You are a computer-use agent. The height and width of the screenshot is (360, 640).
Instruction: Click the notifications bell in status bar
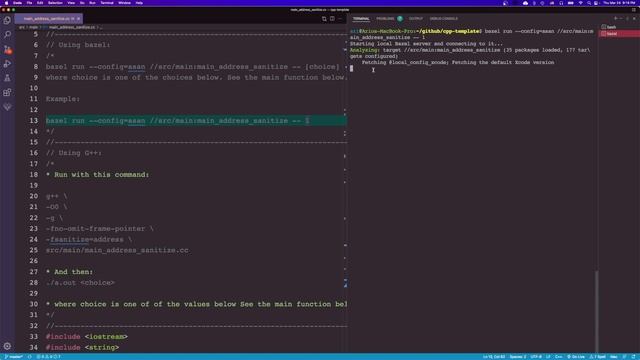[633, 357]
